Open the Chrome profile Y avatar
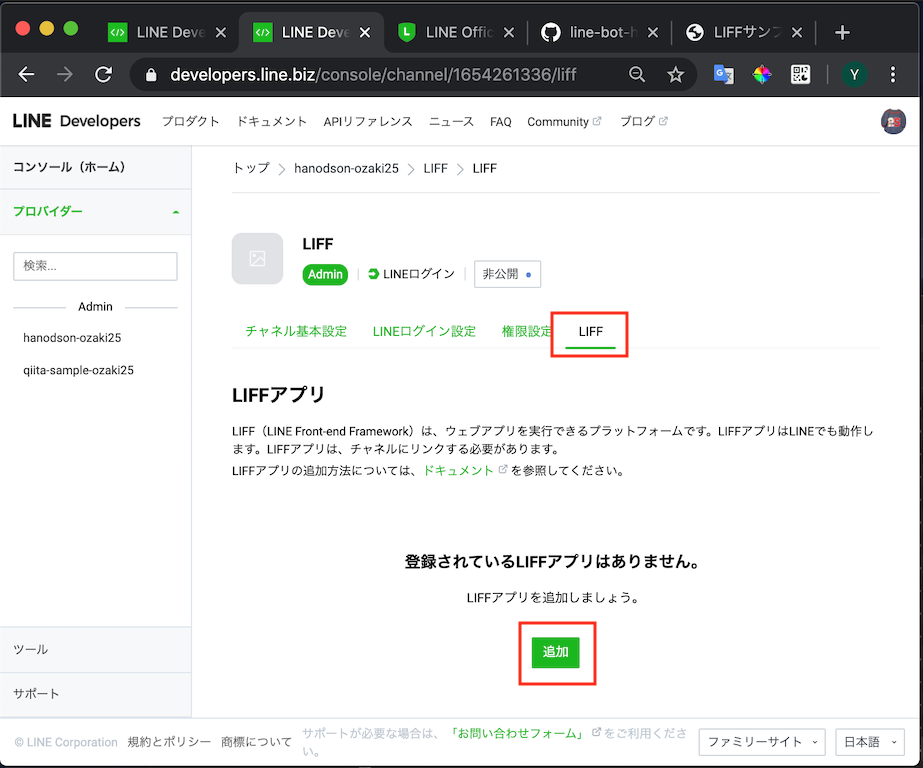Viewport: 923px width, 768px height. pyautogui.click(x=854, y=75)
